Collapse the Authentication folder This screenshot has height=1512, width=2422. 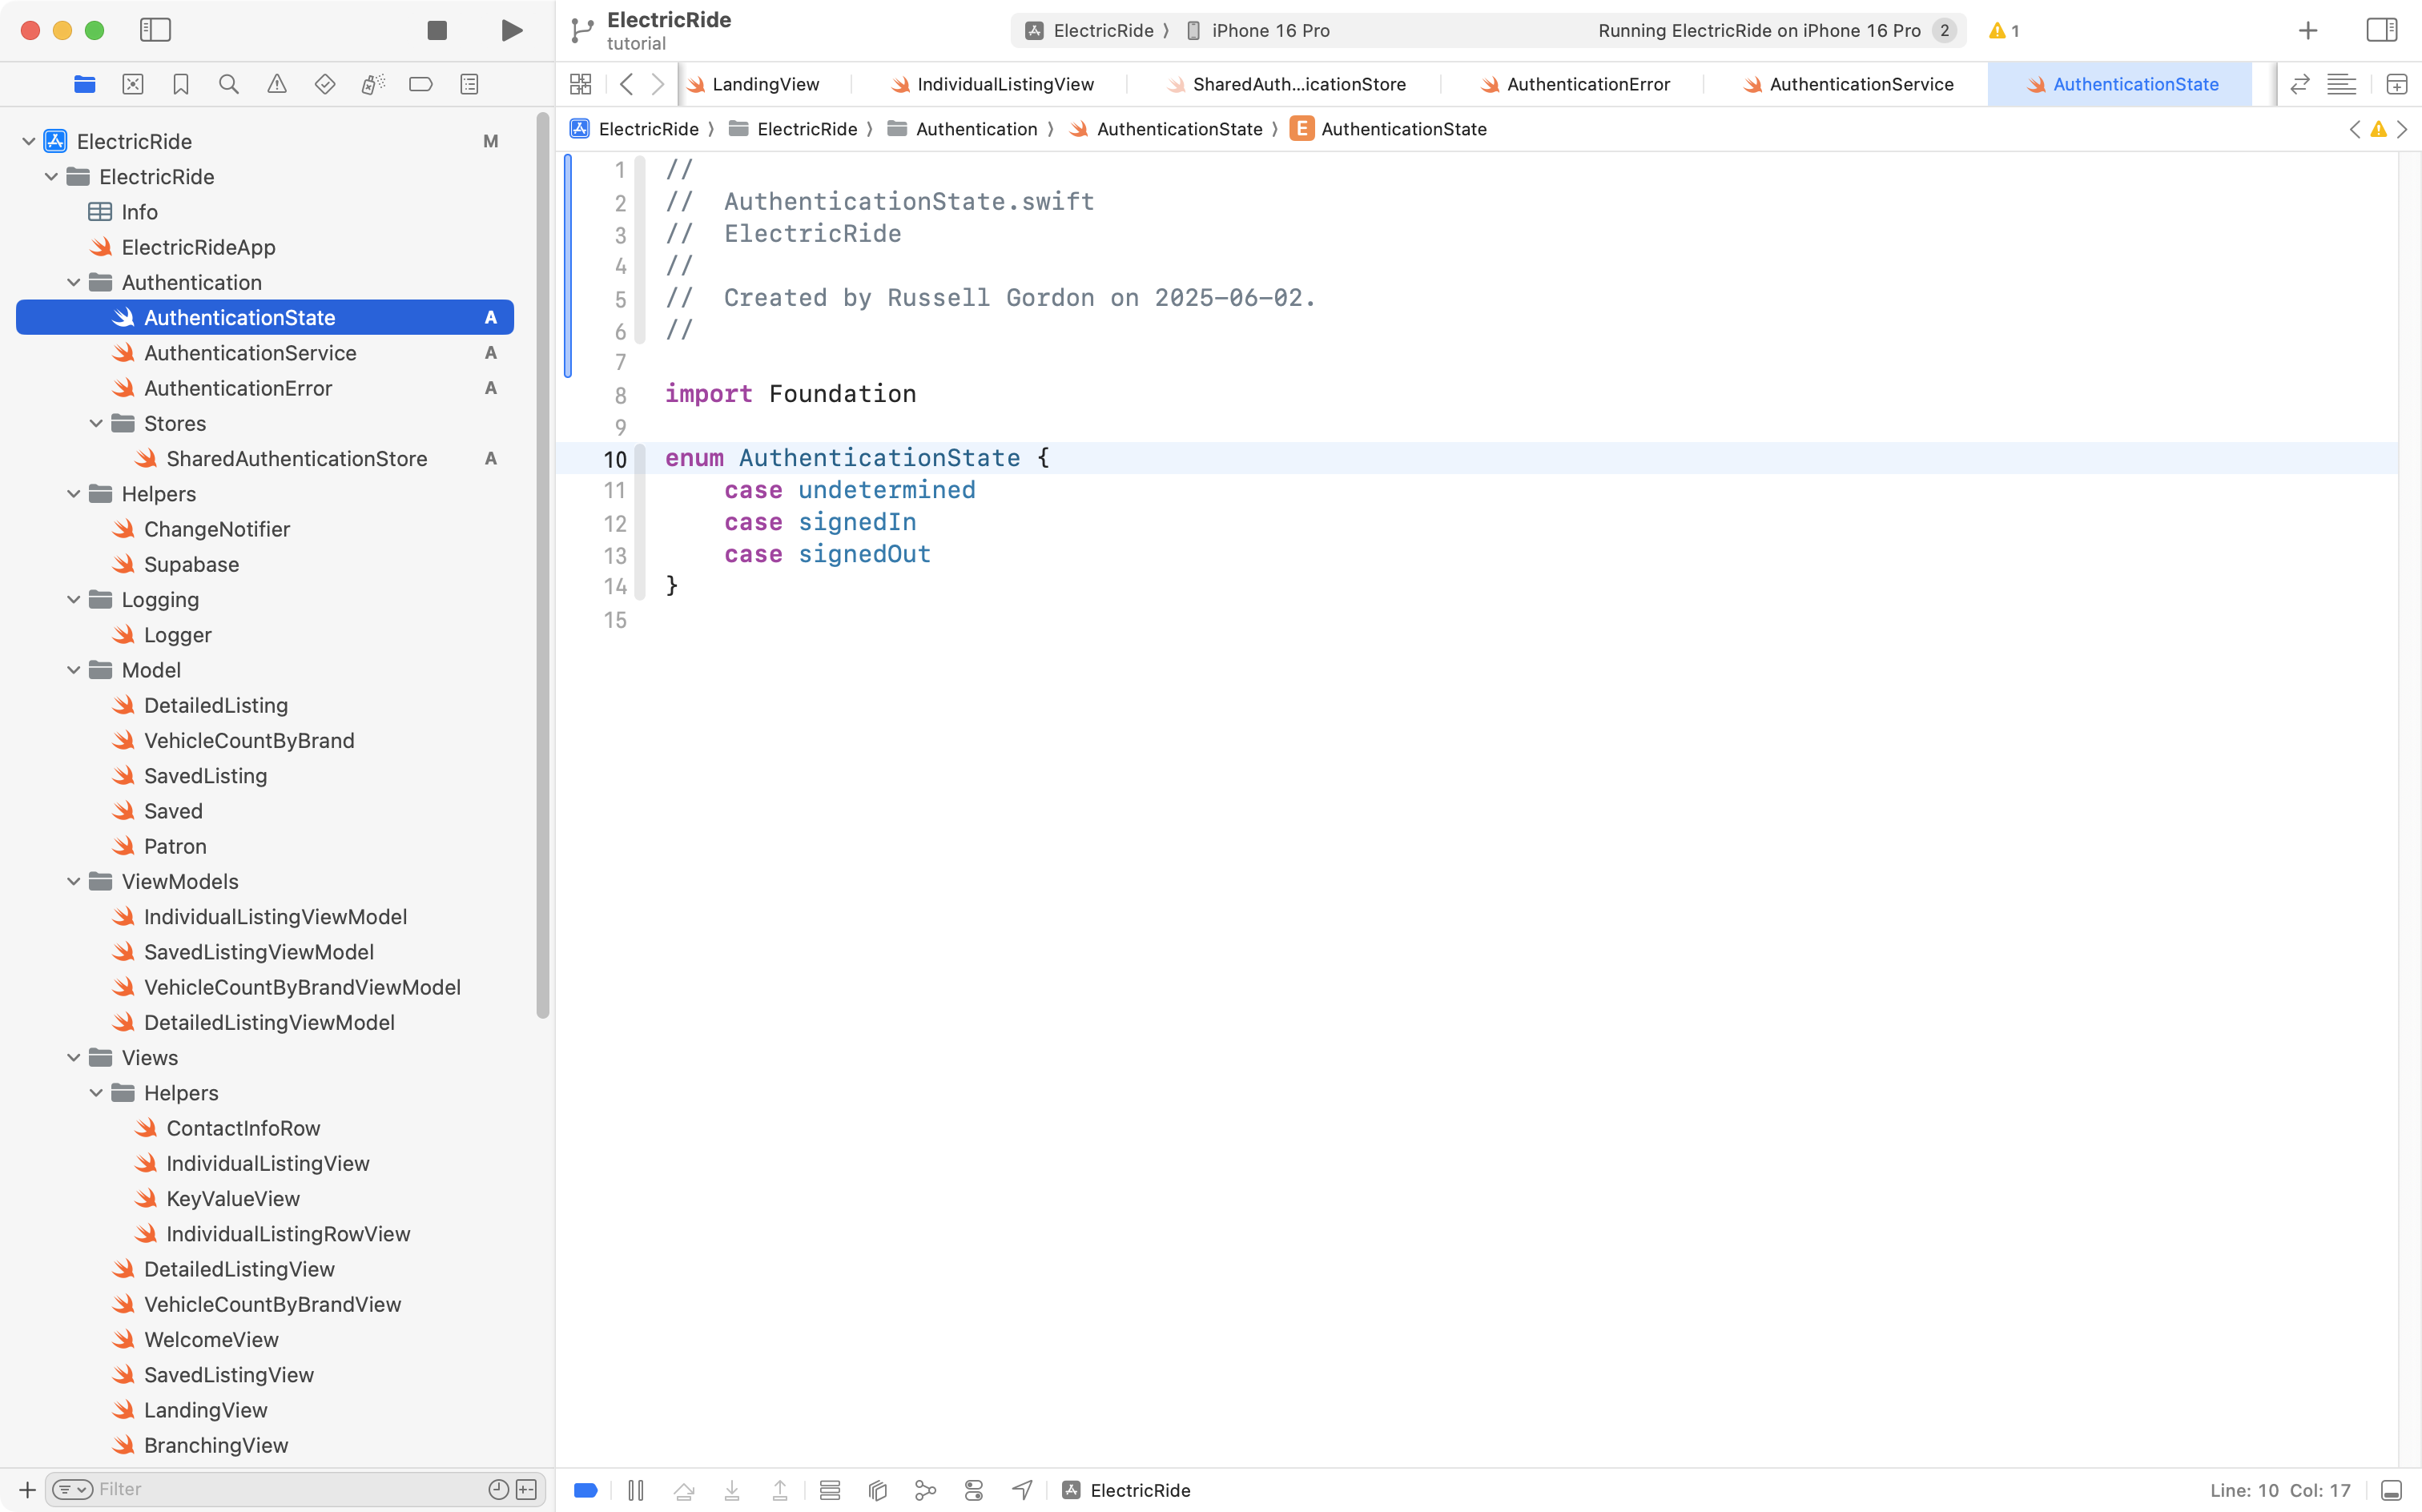coord(74,283)
